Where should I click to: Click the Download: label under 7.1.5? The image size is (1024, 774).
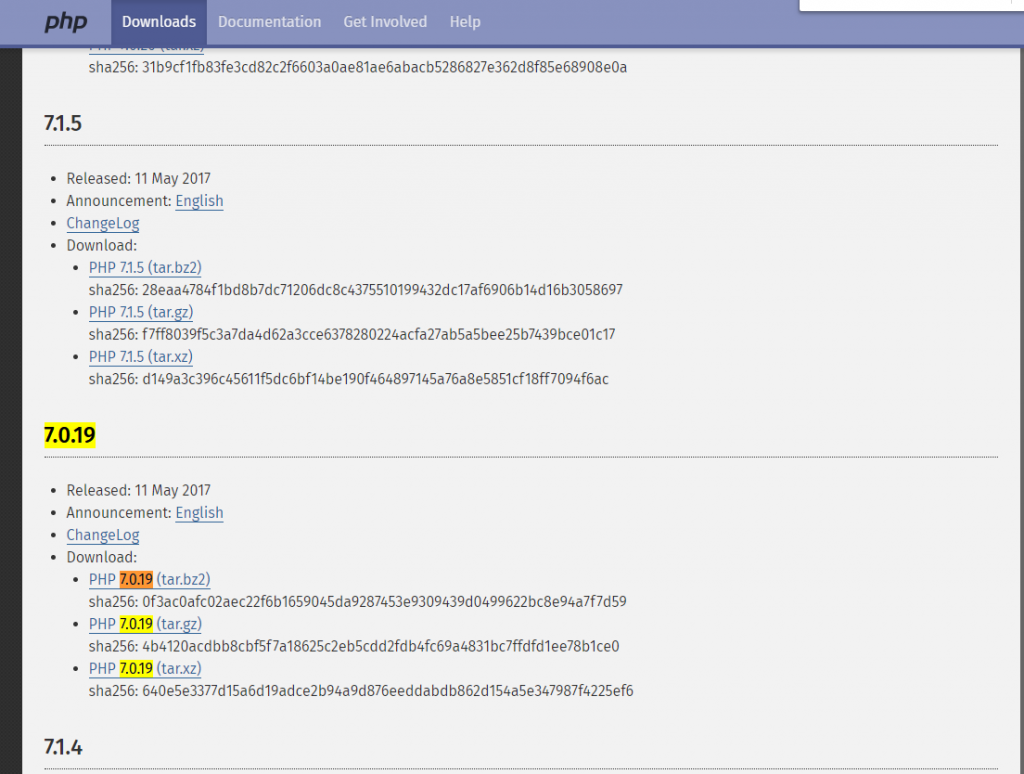pyautogui.click(x=102, y=246)
